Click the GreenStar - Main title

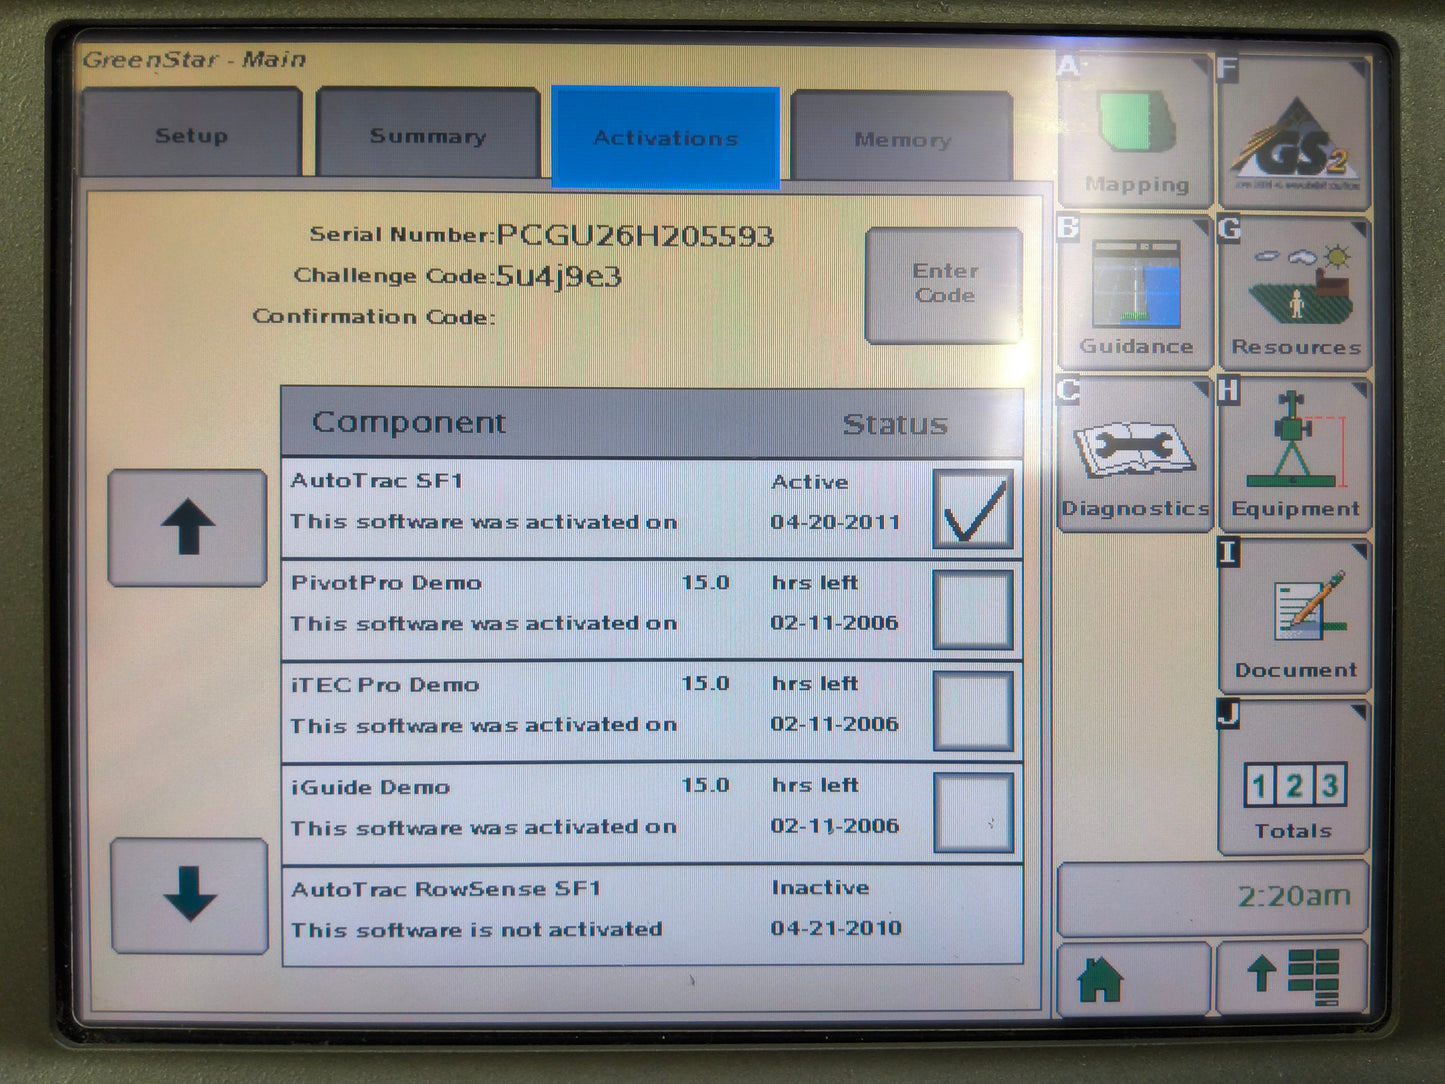click(x=194, y=59)
